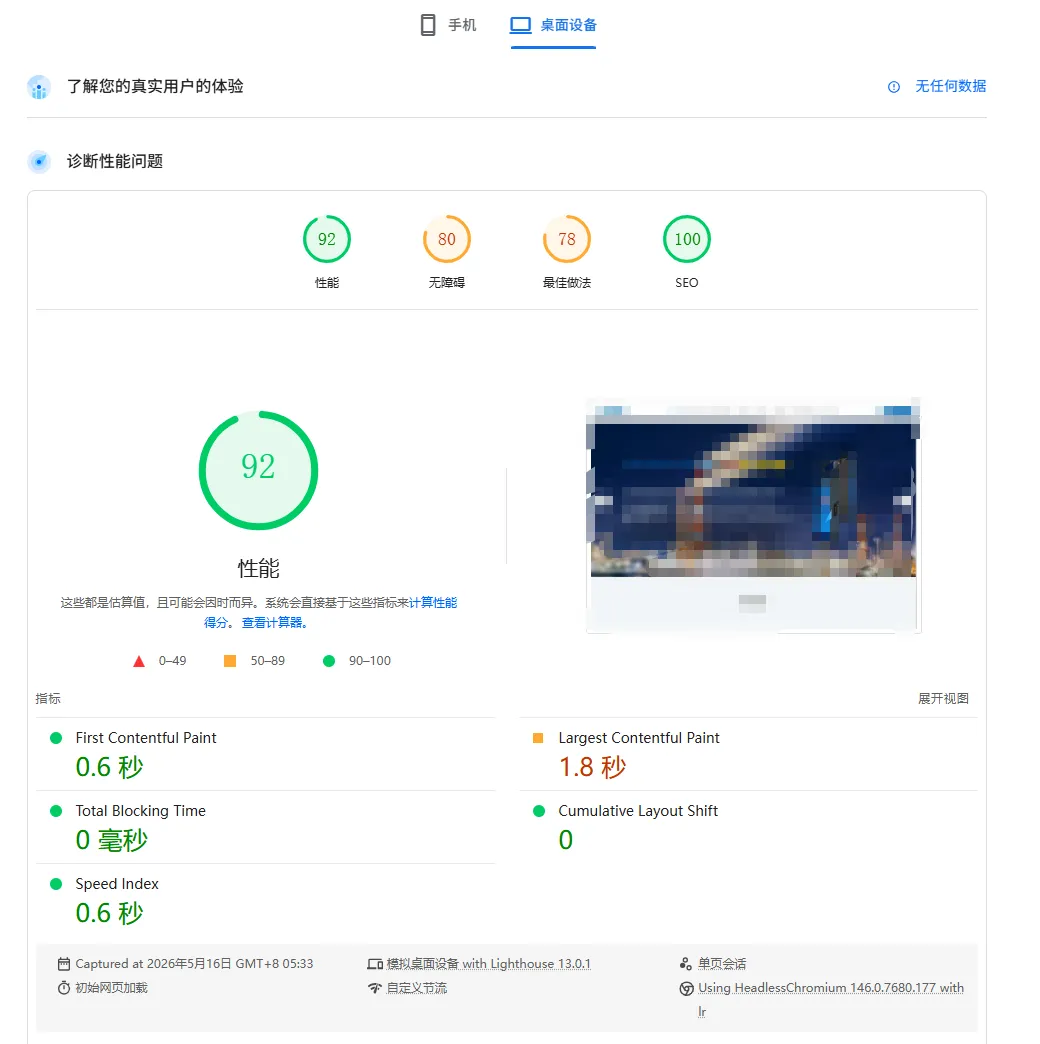Click the orange square 50–89 legend icon
The image size is (1040, 1044).
(230, 661)
